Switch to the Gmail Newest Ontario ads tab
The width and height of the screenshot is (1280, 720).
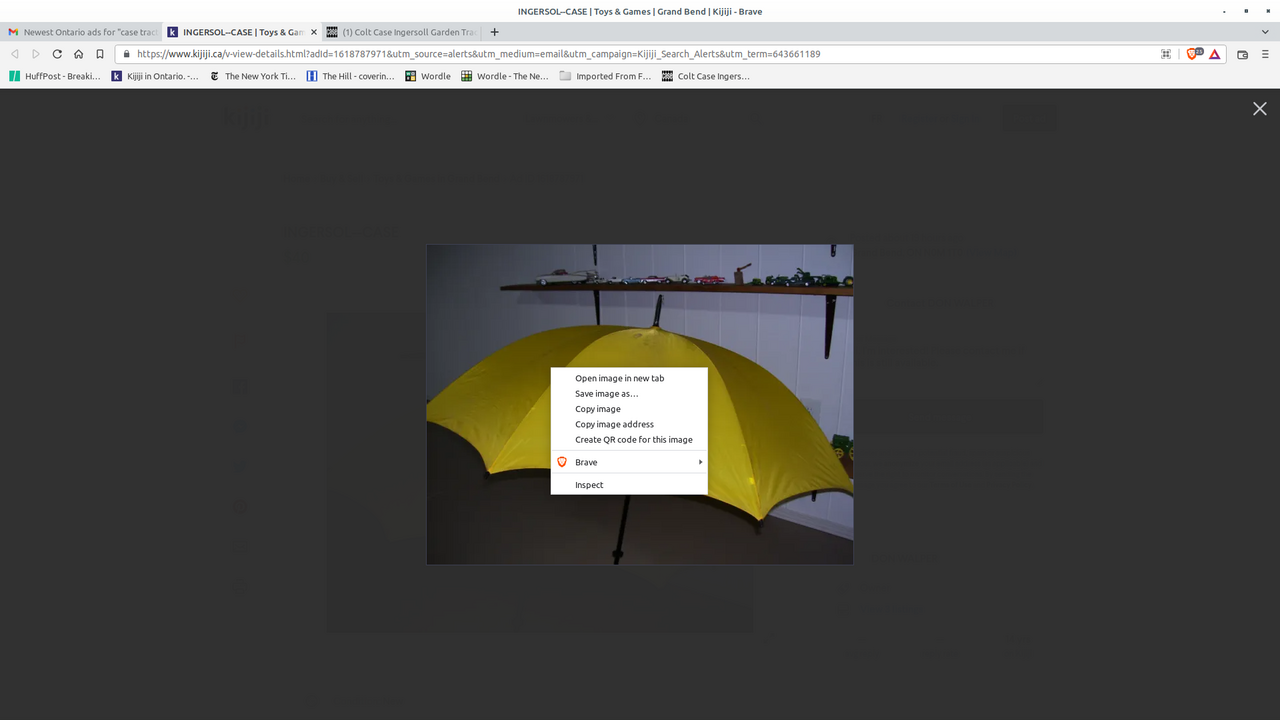click(x=82, y=32)
